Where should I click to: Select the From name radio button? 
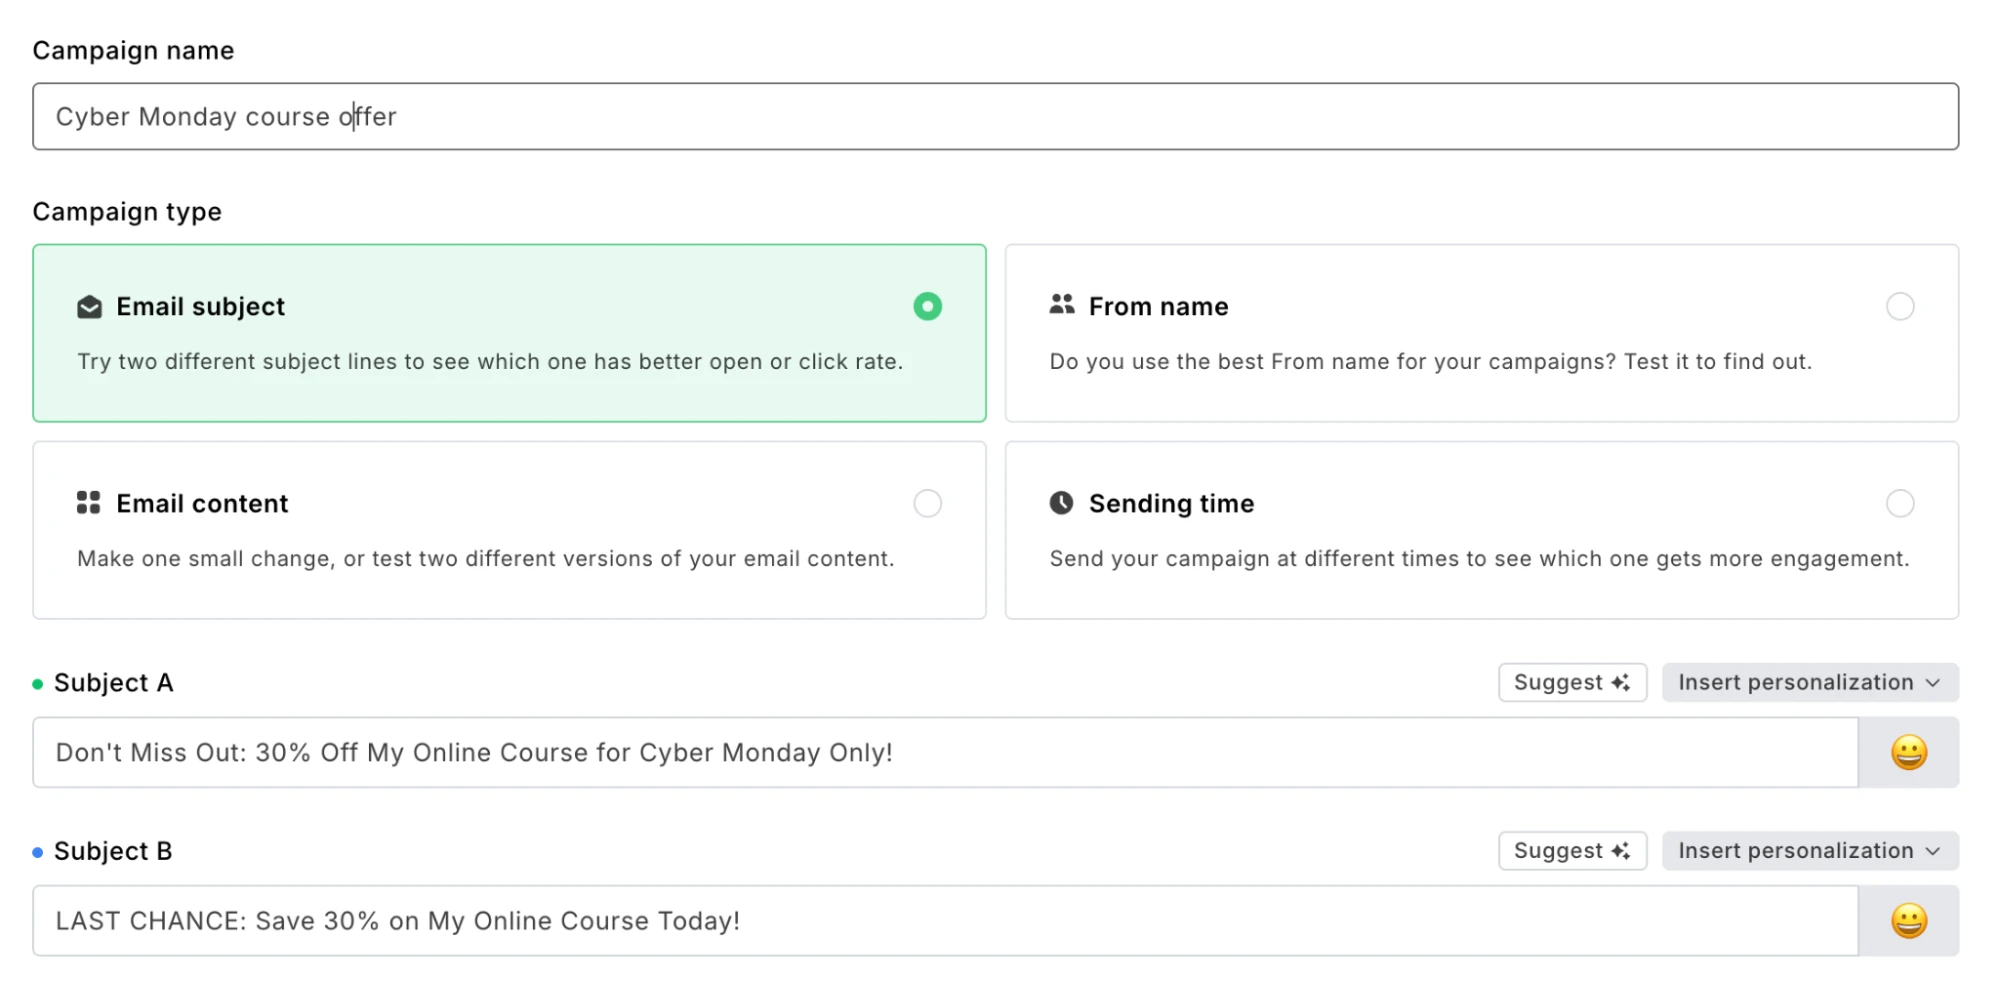point(1900,306)
